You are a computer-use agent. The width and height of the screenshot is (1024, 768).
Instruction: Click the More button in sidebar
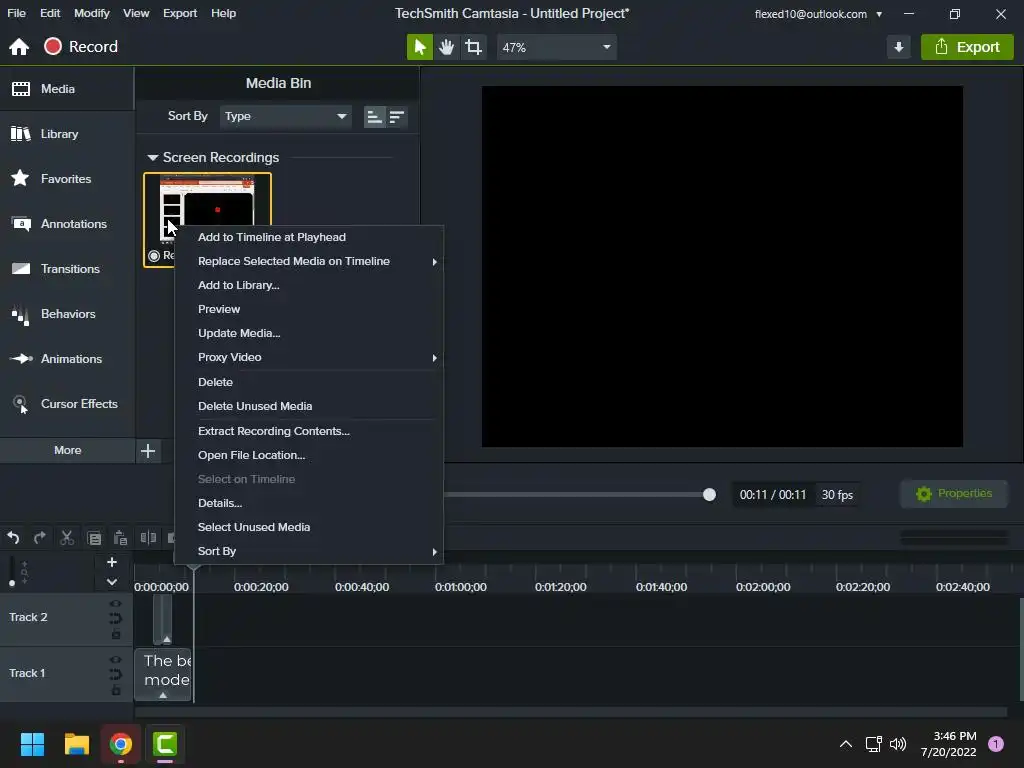(x=67, y=450)
